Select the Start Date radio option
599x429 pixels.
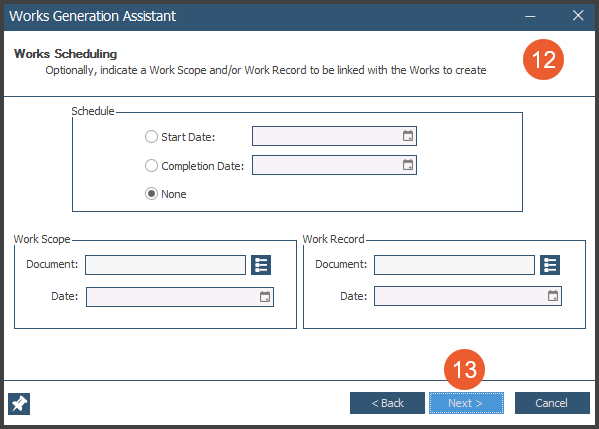click(151, 137)
